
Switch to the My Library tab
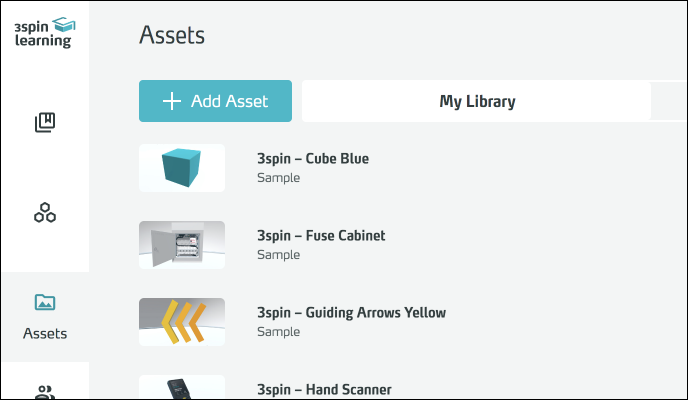476,101
